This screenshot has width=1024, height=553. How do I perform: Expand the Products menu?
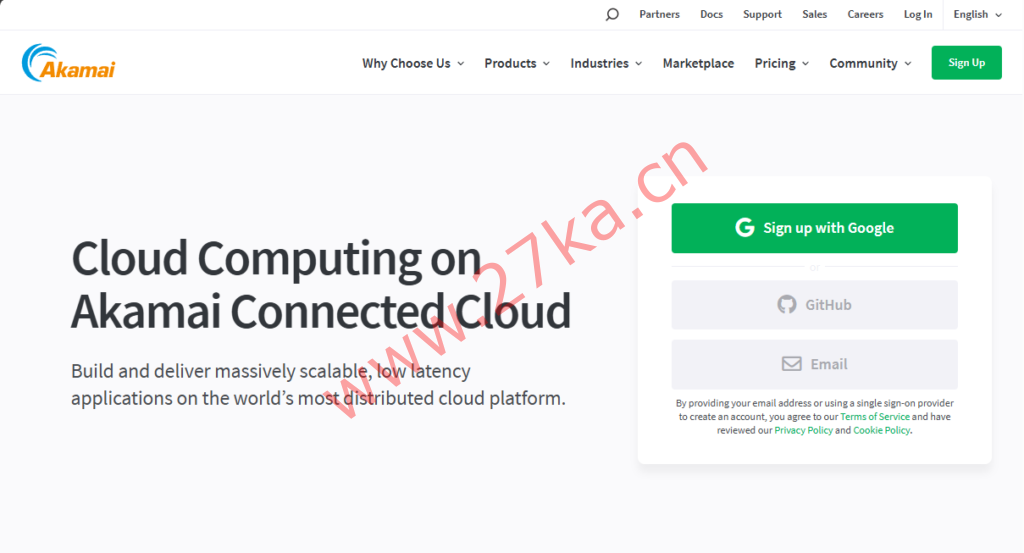pos(517,63)
